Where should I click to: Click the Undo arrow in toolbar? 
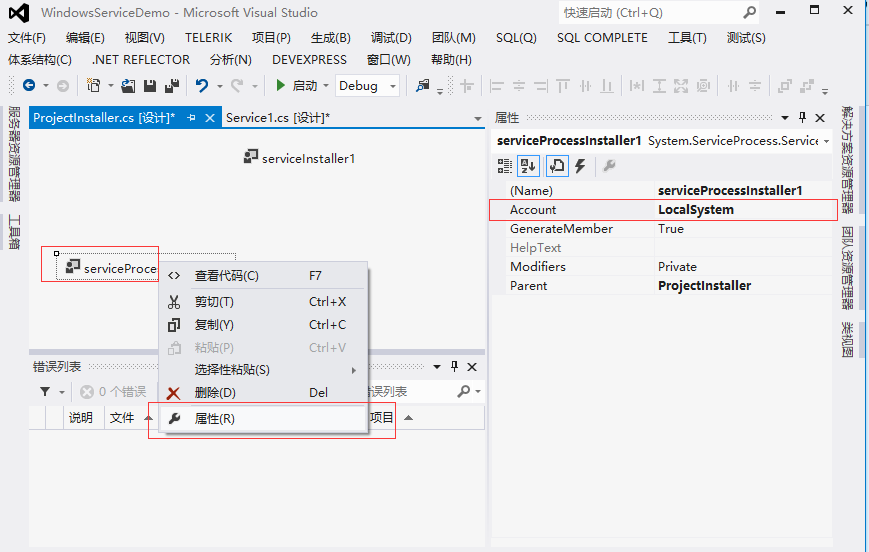tap(202, 86)
